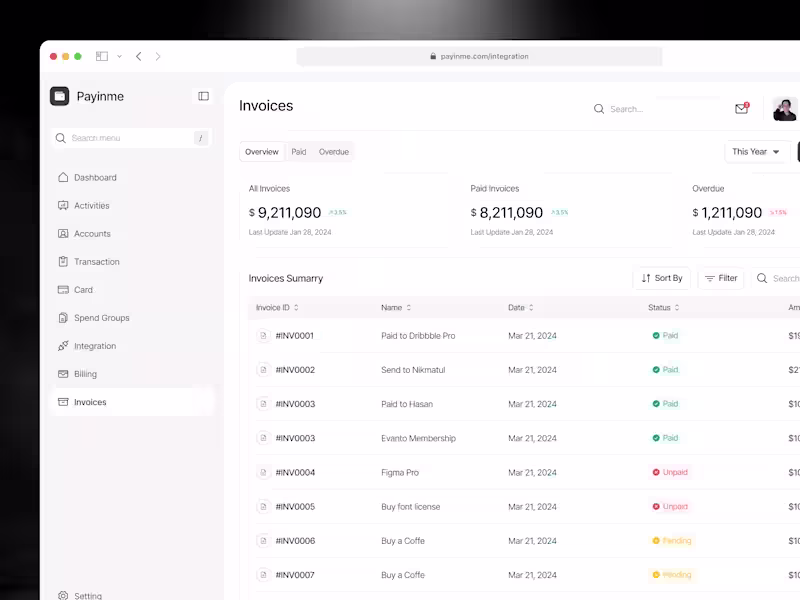Click the Integration plug icon
The height and width of the screenshot is (600, 800).
coord(63,346)
